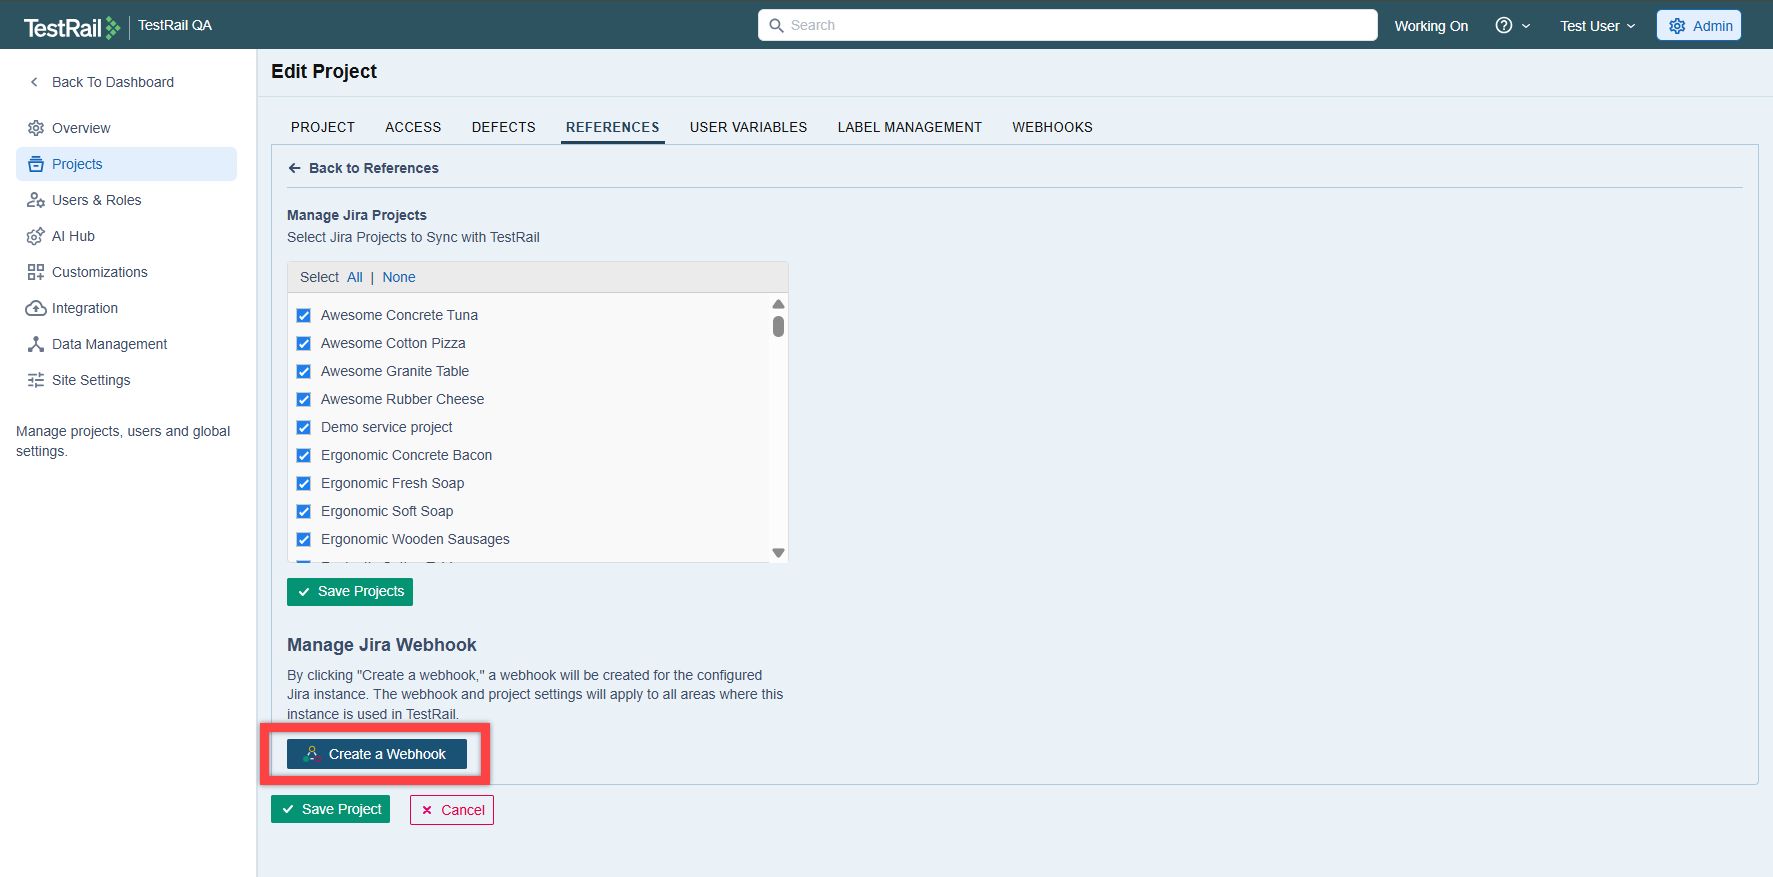Click the TestRail QA instance name
Image resolution: width=1773 pixels, height=877 pixels.
click(175, 25)
